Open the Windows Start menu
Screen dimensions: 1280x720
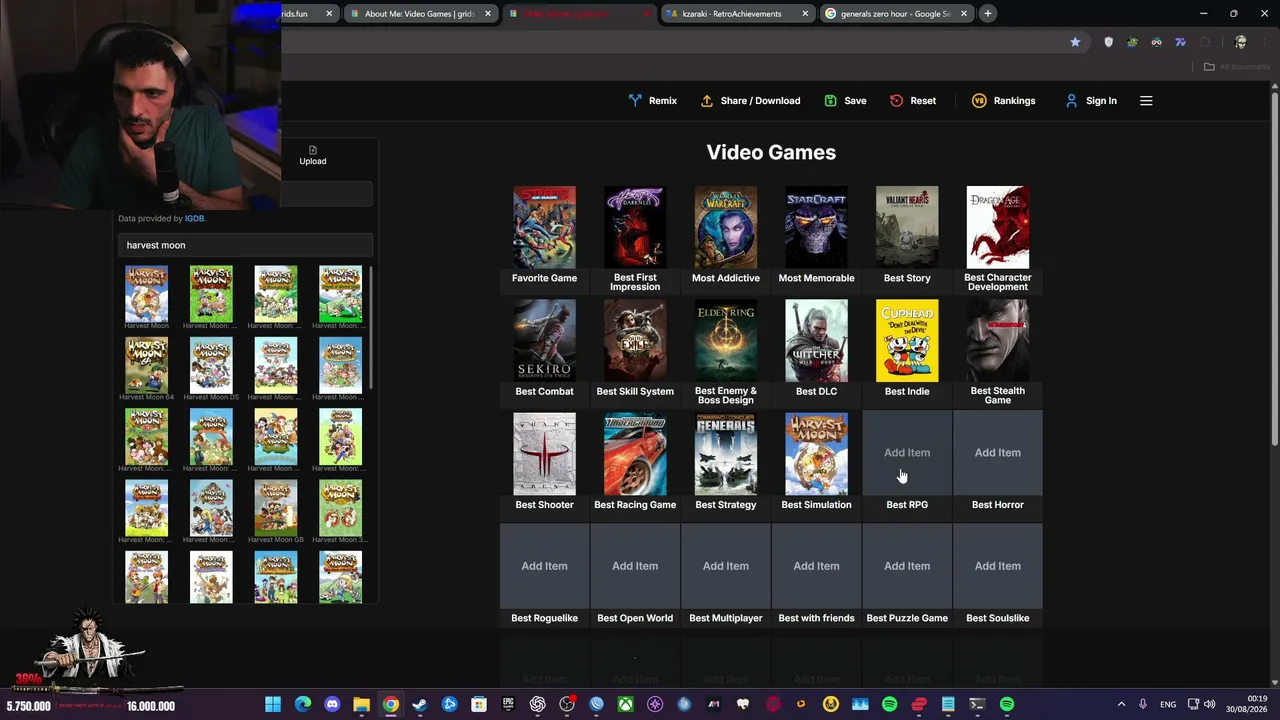273,705
